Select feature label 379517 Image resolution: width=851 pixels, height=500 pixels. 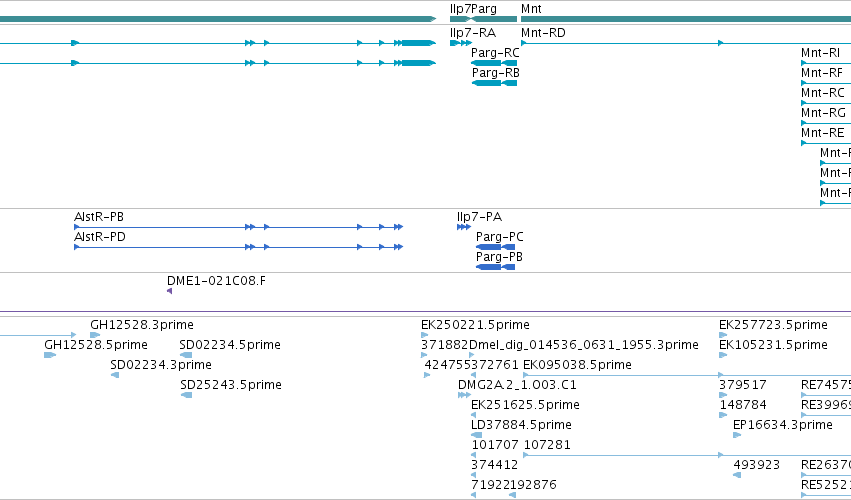pyautogui.click(x=742, y=385)
